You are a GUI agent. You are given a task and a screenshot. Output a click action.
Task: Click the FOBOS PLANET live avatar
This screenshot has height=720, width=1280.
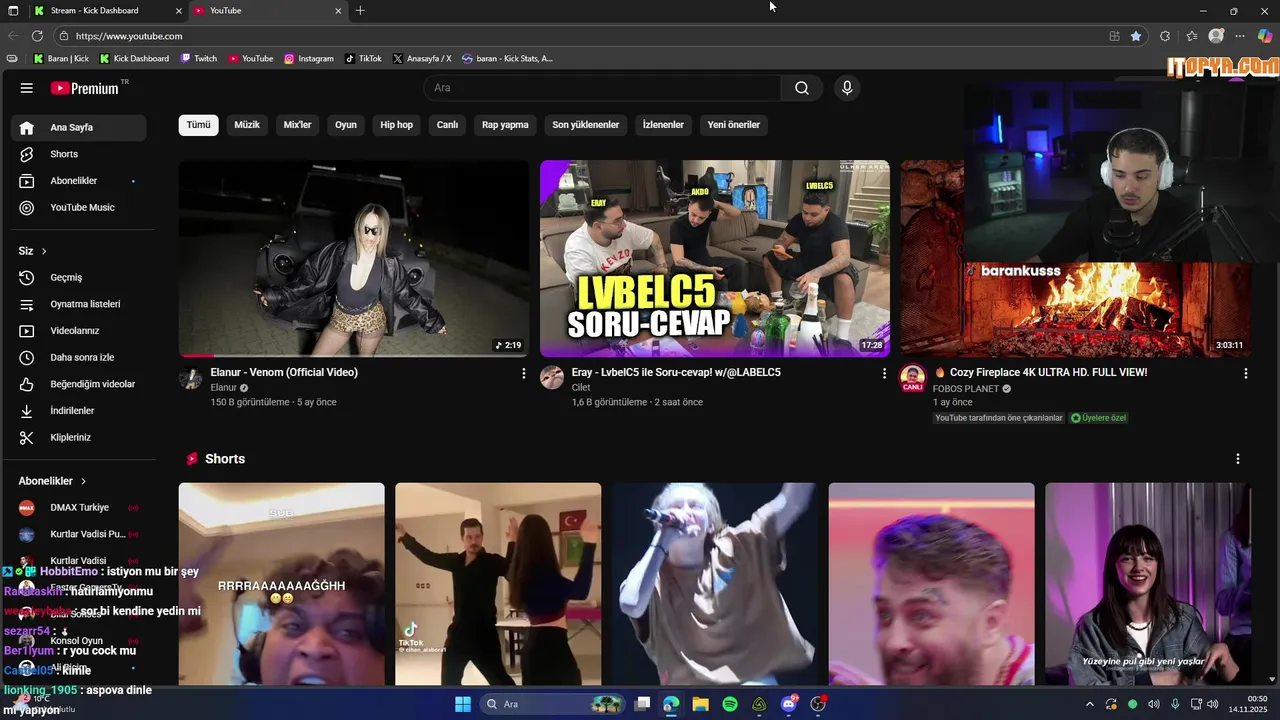tap(913, 378)
